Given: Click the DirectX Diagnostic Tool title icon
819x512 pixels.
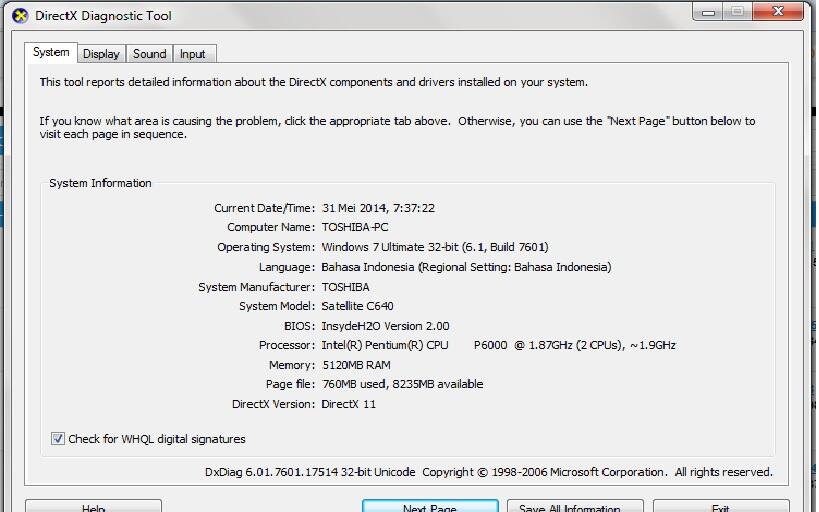Looking at the screenshot, I should coord(20,16).
